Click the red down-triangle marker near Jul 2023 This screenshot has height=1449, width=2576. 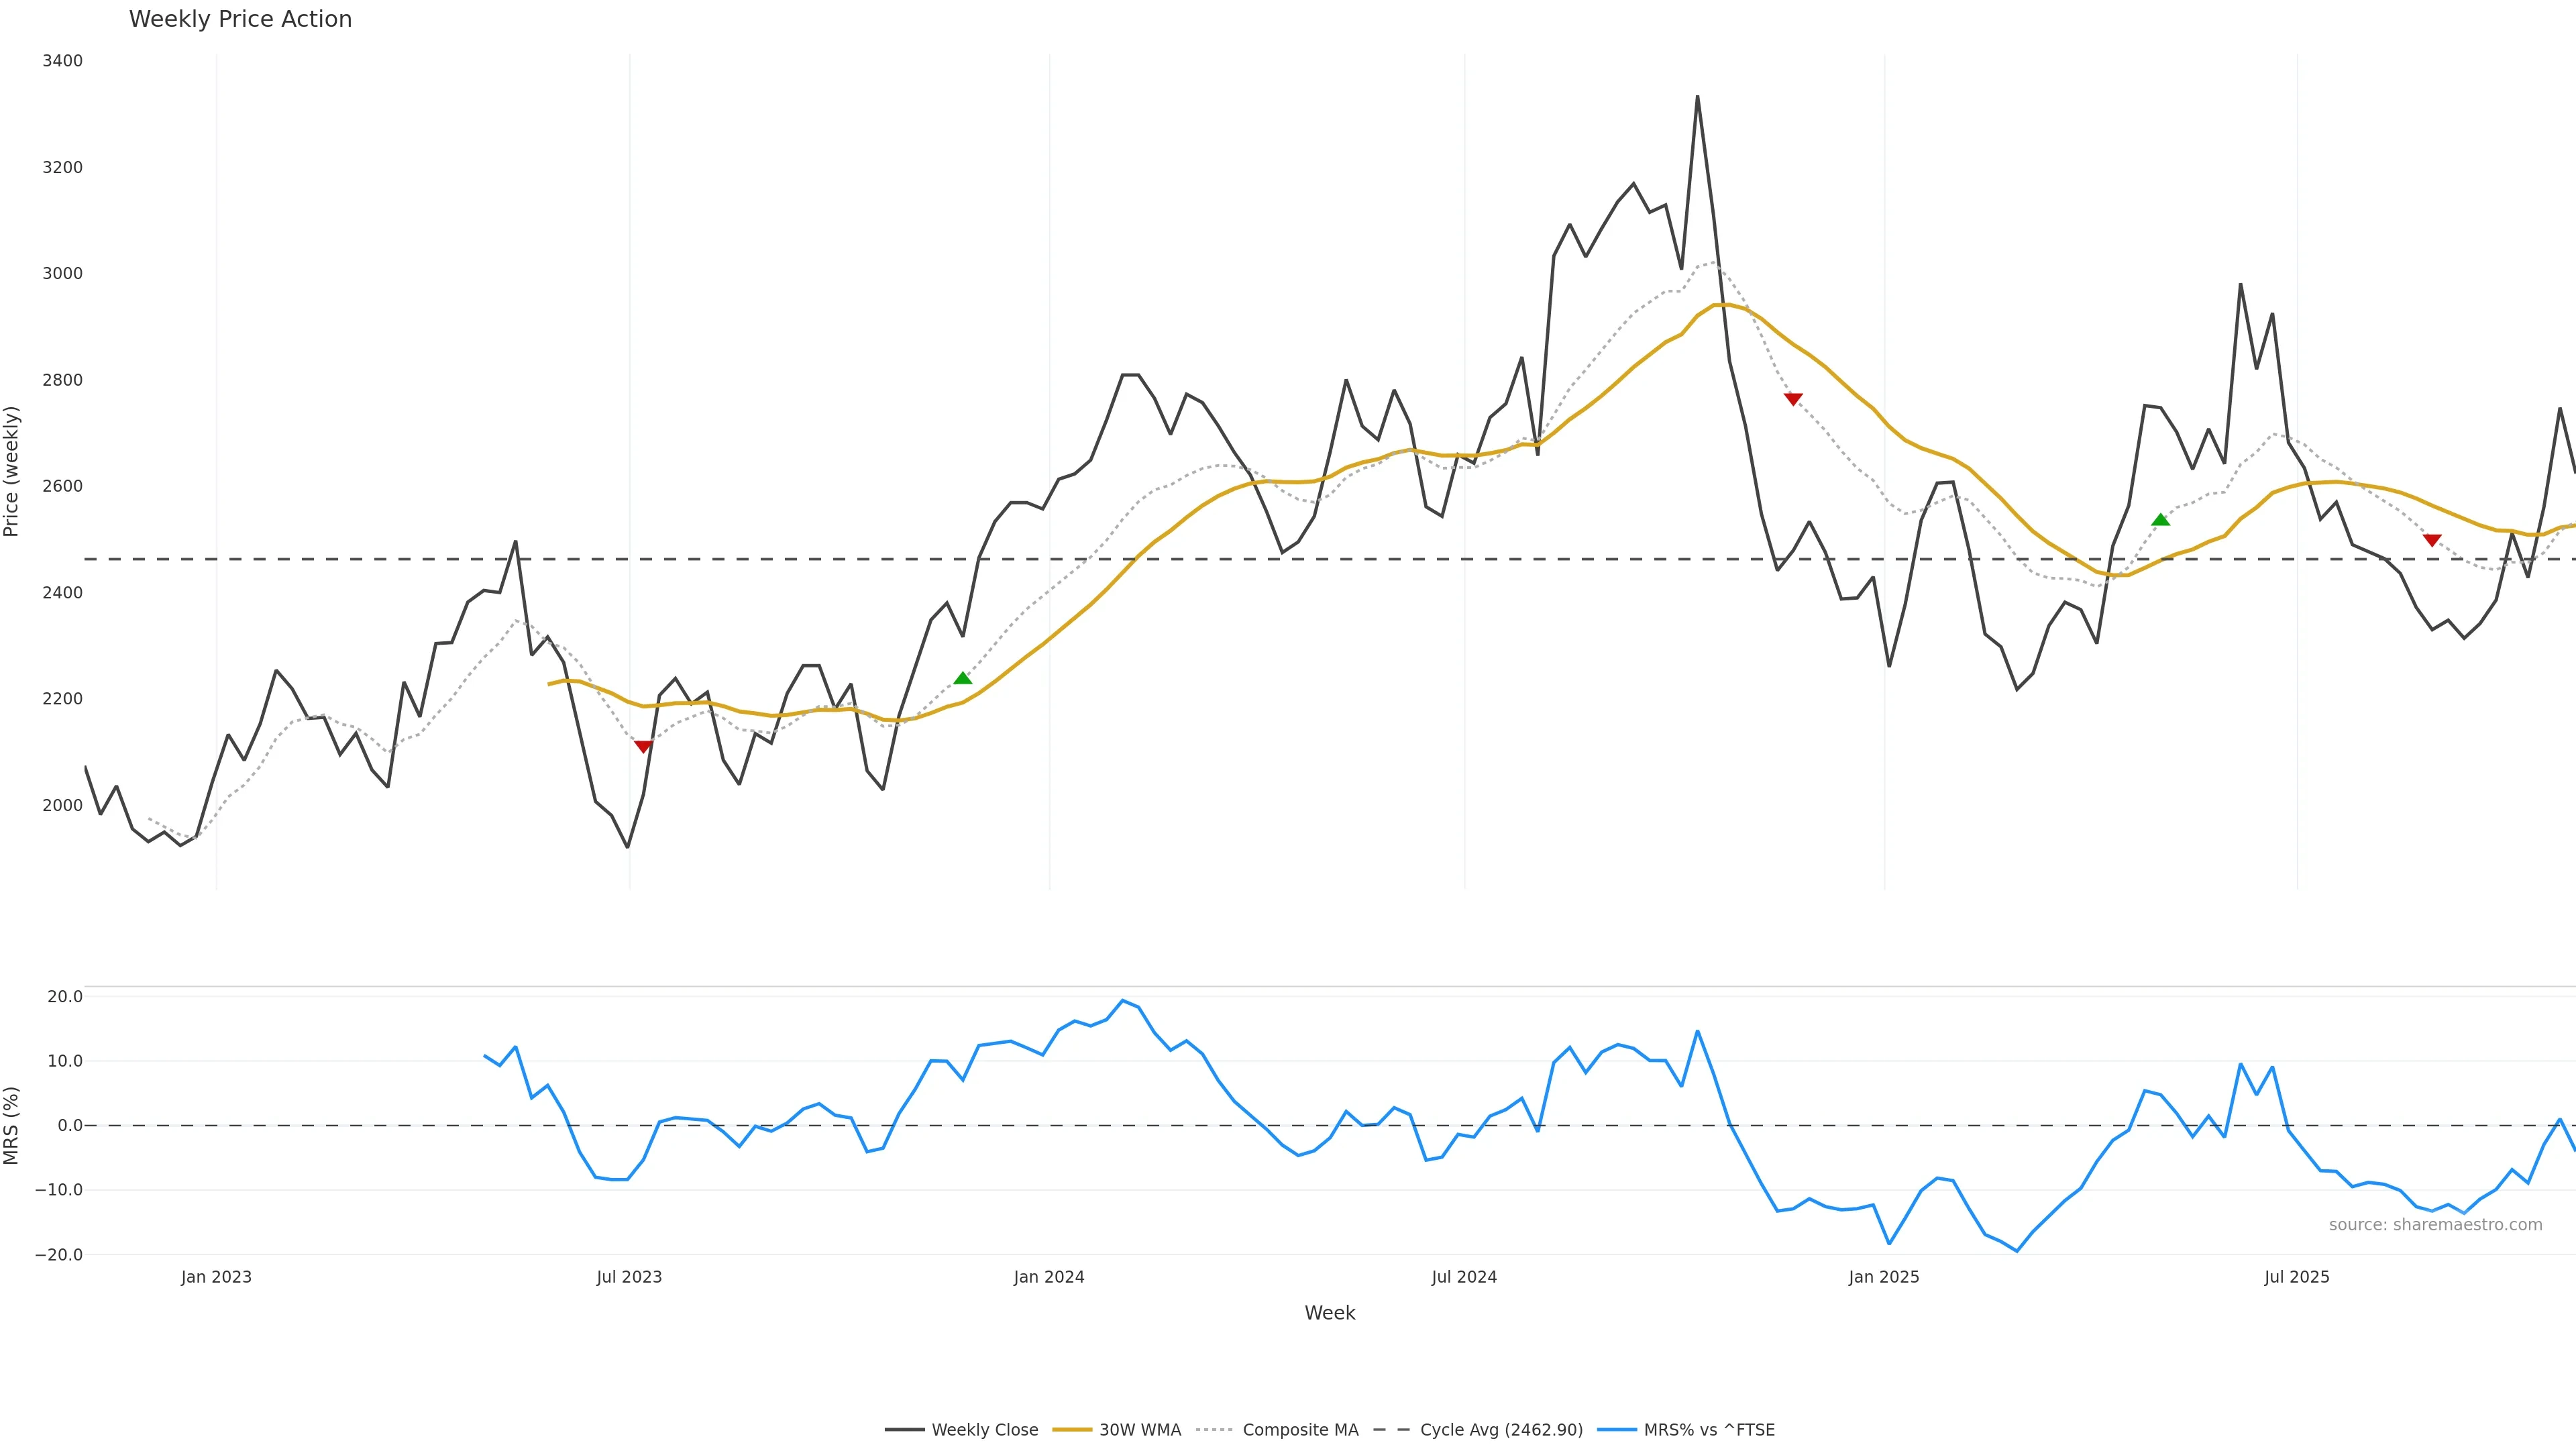643,746
